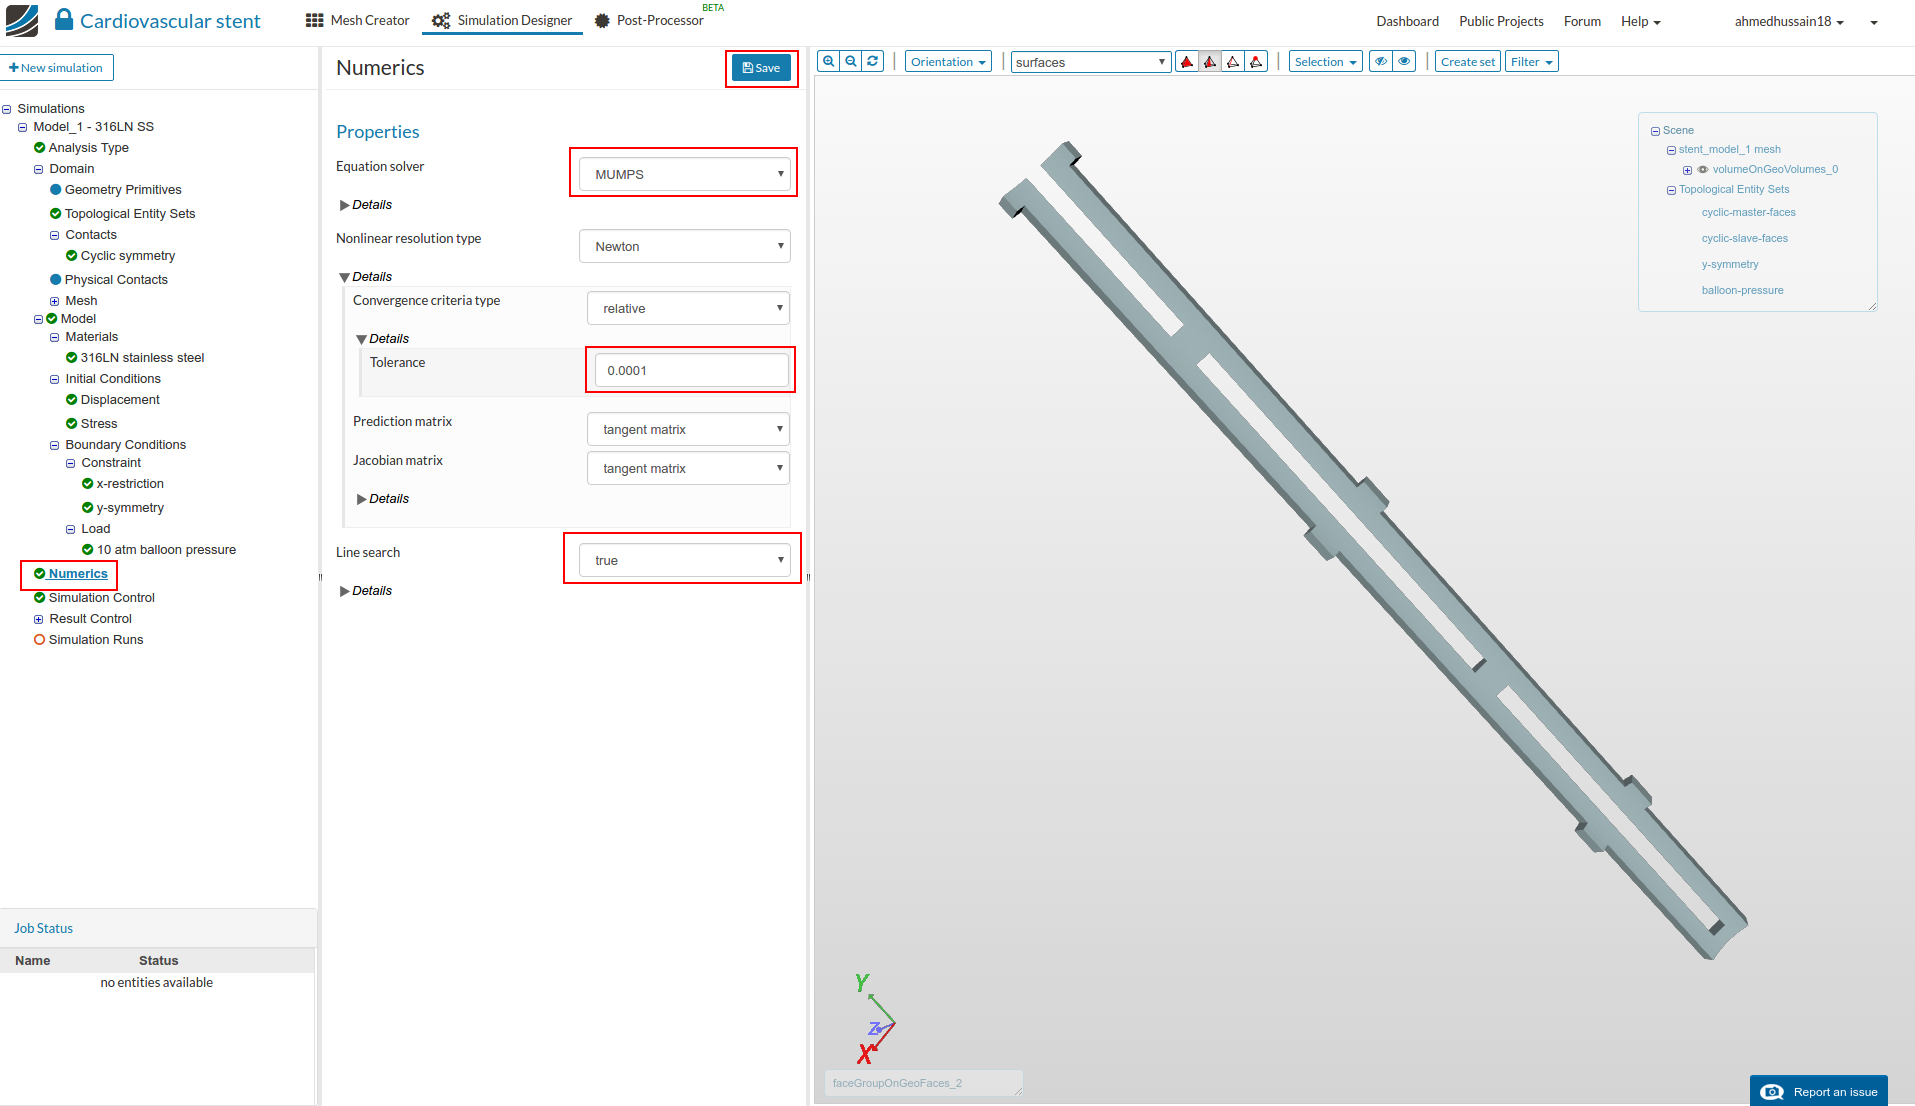Switch to the Mesh Creator tab
1915x1106 pixels.
[357, 21]
